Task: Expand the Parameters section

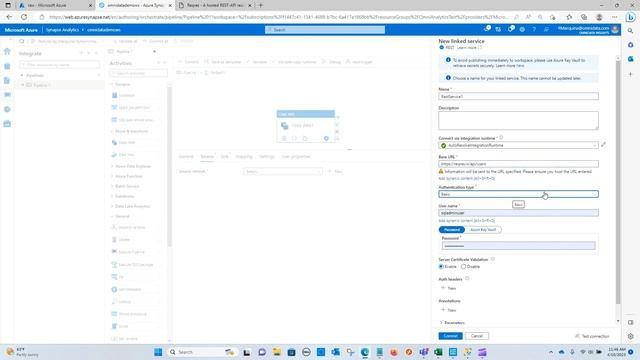Action: tap(452, 322)
